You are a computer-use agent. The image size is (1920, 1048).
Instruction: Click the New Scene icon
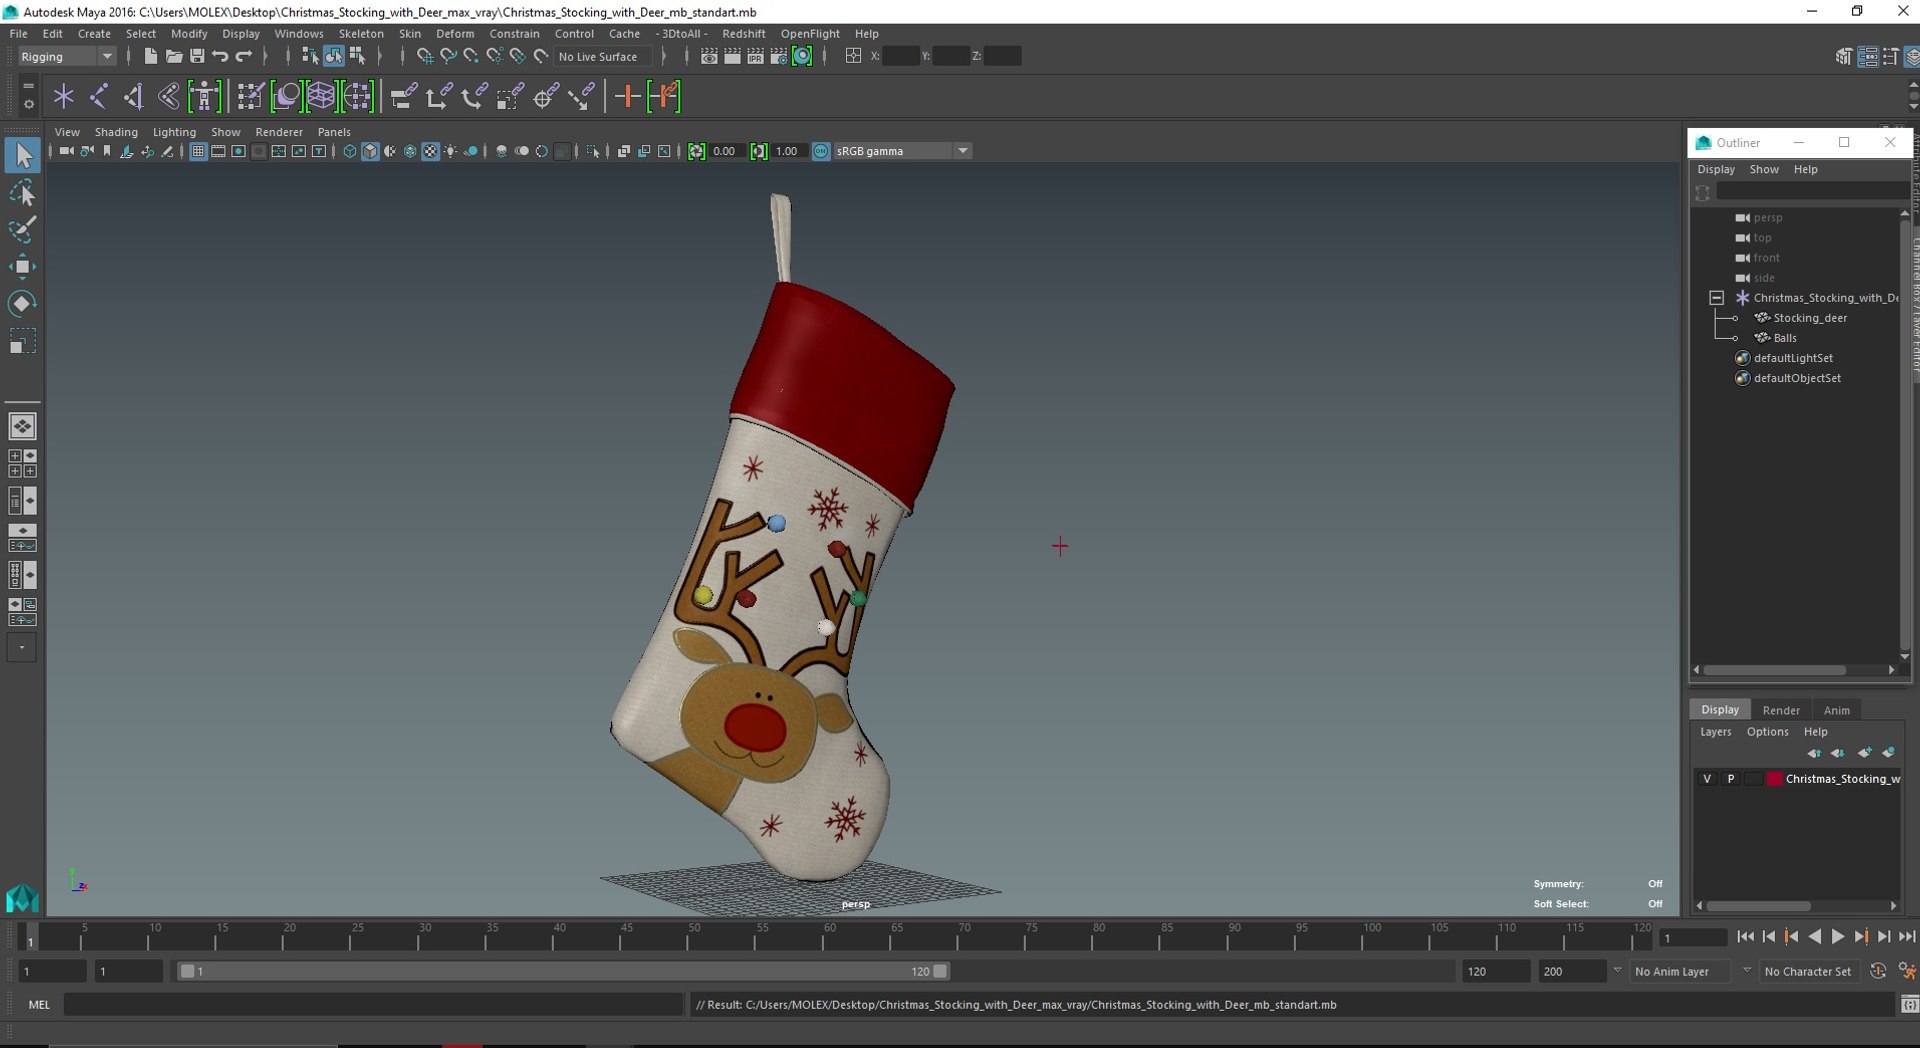(150, 56)
